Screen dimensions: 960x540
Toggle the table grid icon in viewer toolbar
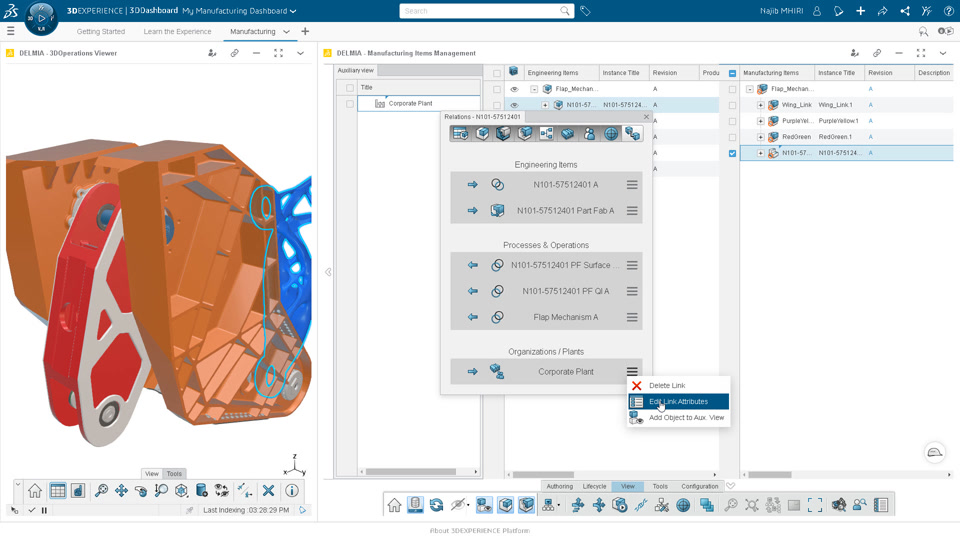(x=58, y=490)
